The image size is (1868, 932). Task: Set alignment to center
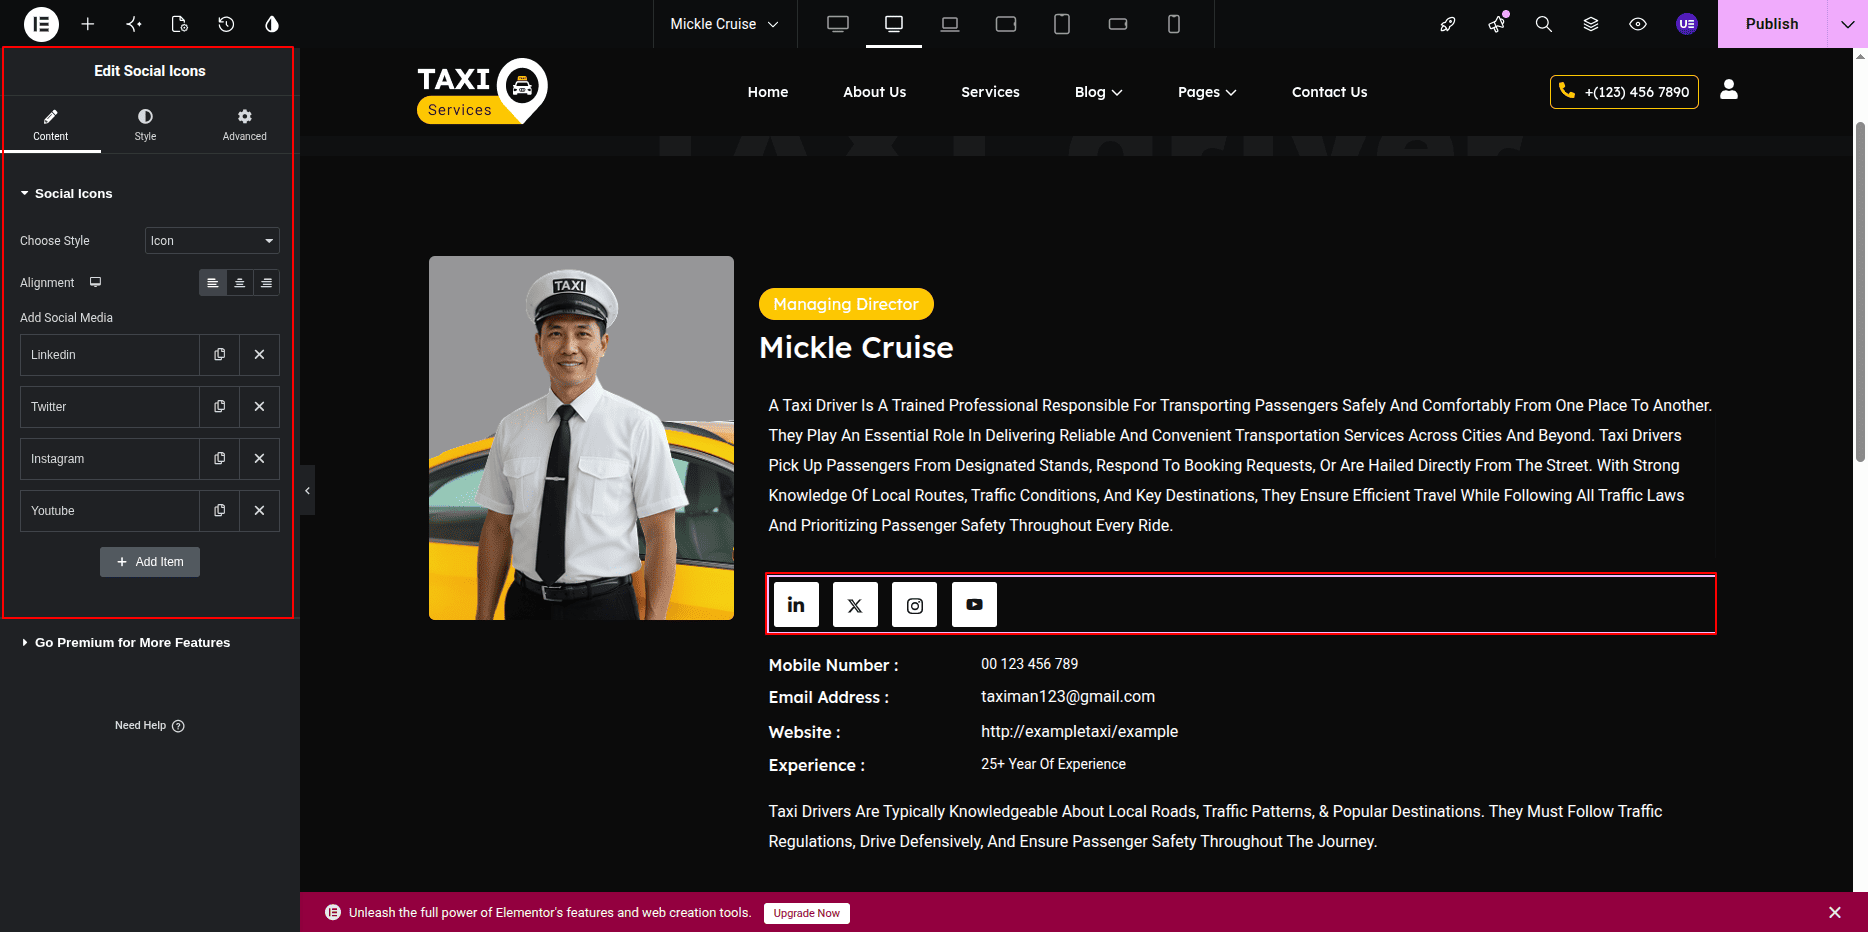pos(240,283)
